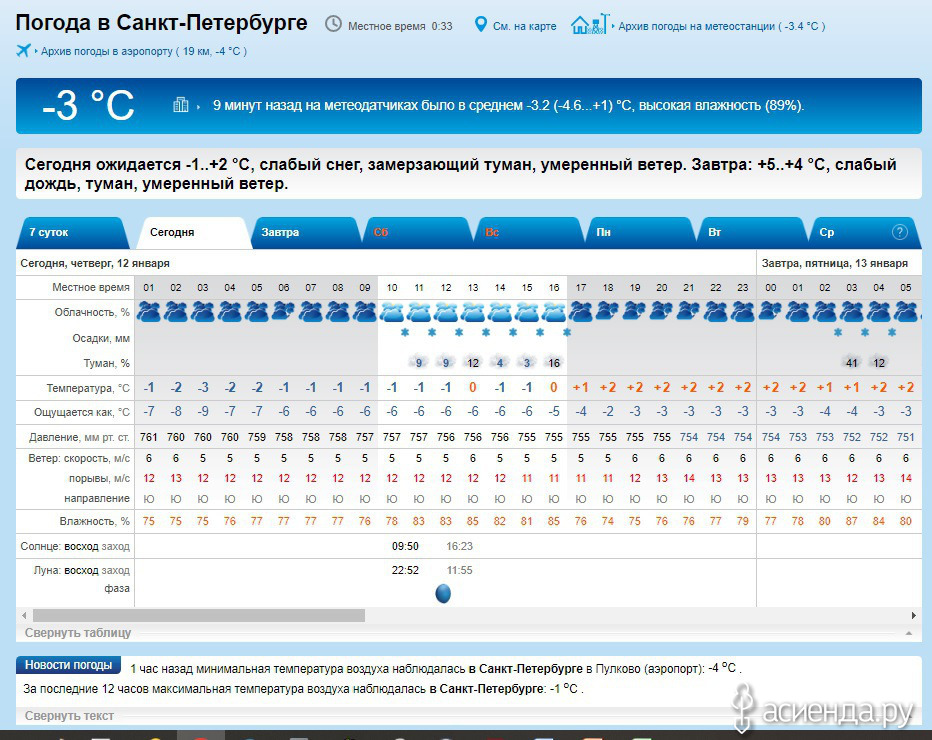Click the scrollbar left arrow
This screenshot has height=740, width=932.
[24, 615]
